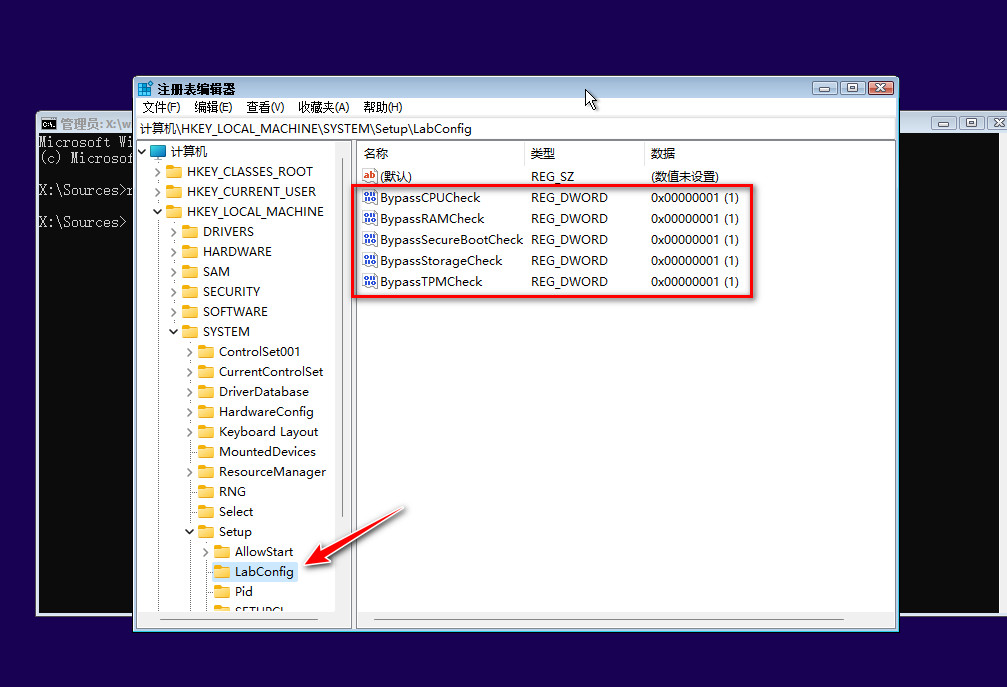Close the Registry Editor window
This screenshot has width=1007, height=687.
coord(880,88)
